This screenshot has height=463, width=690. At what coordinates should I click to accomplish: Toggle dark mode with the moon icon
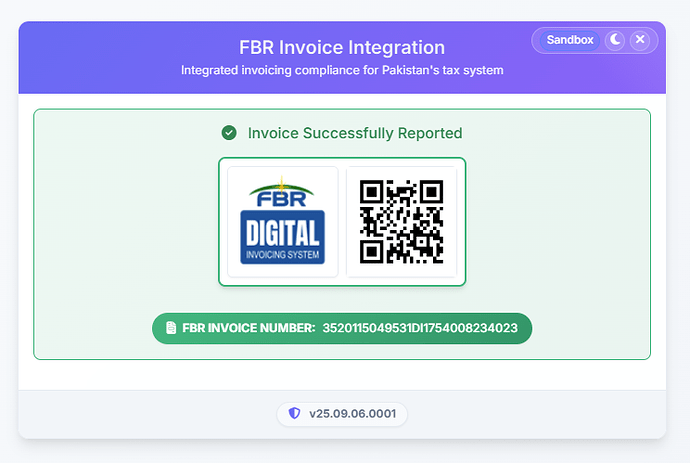615,40
